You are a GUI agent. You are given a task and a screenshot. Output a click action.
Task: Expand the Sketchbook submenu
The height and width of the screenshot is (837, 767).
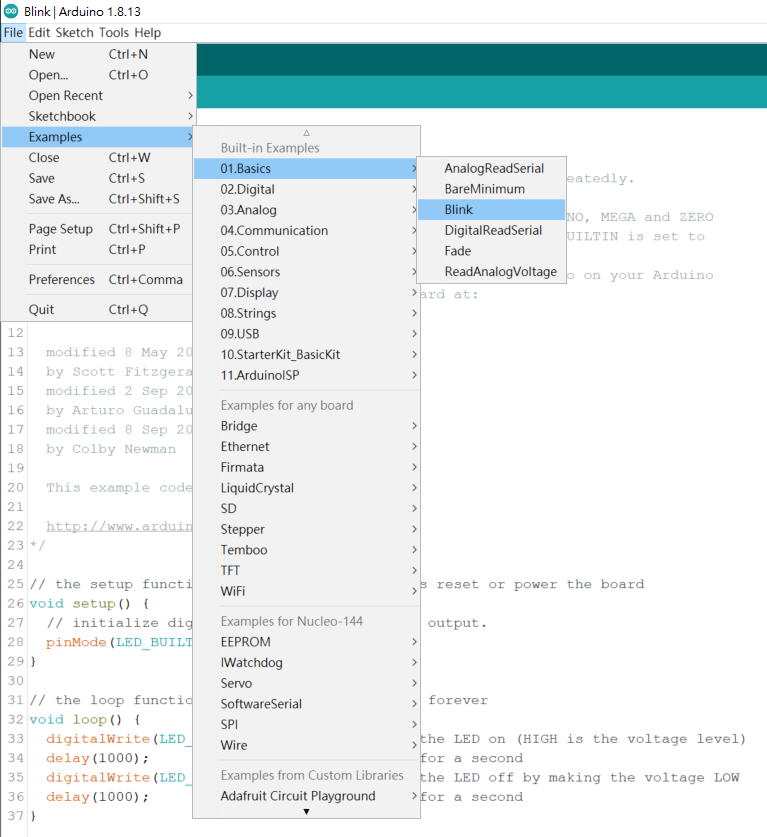(x=99, y=116)
